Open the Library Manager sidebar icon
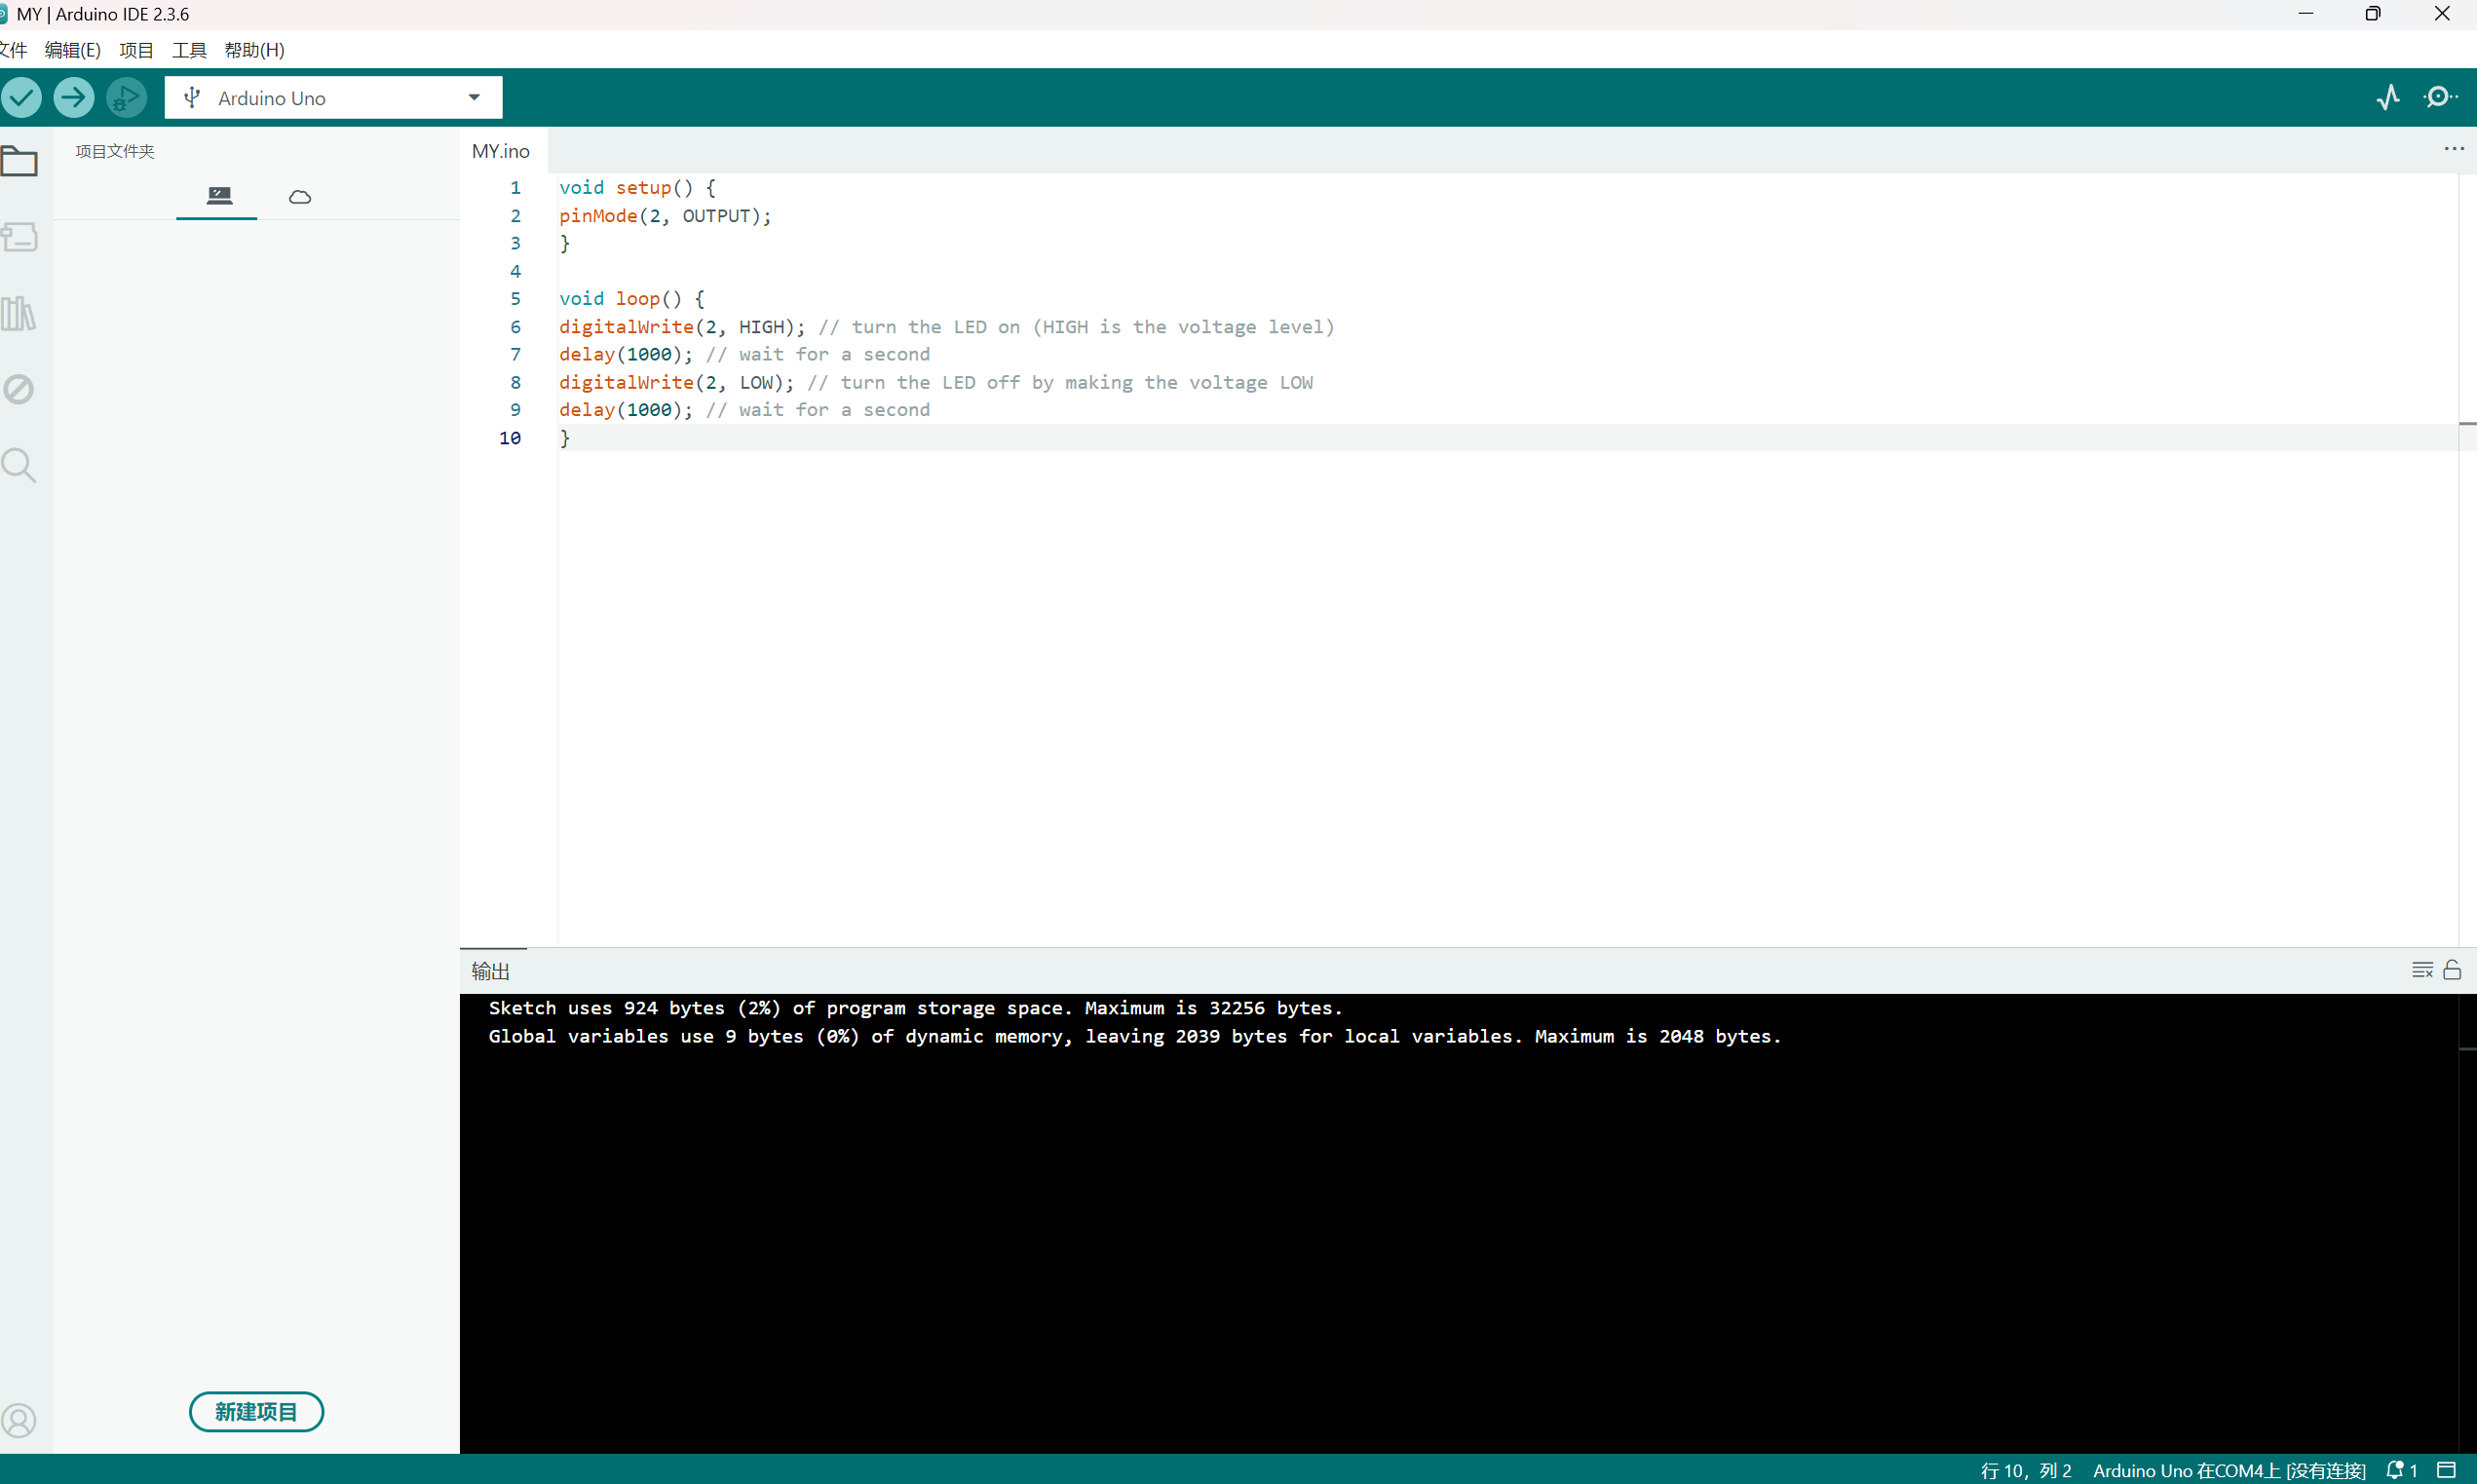This screenshot has width=2477, height=1484. coord(19,314)
